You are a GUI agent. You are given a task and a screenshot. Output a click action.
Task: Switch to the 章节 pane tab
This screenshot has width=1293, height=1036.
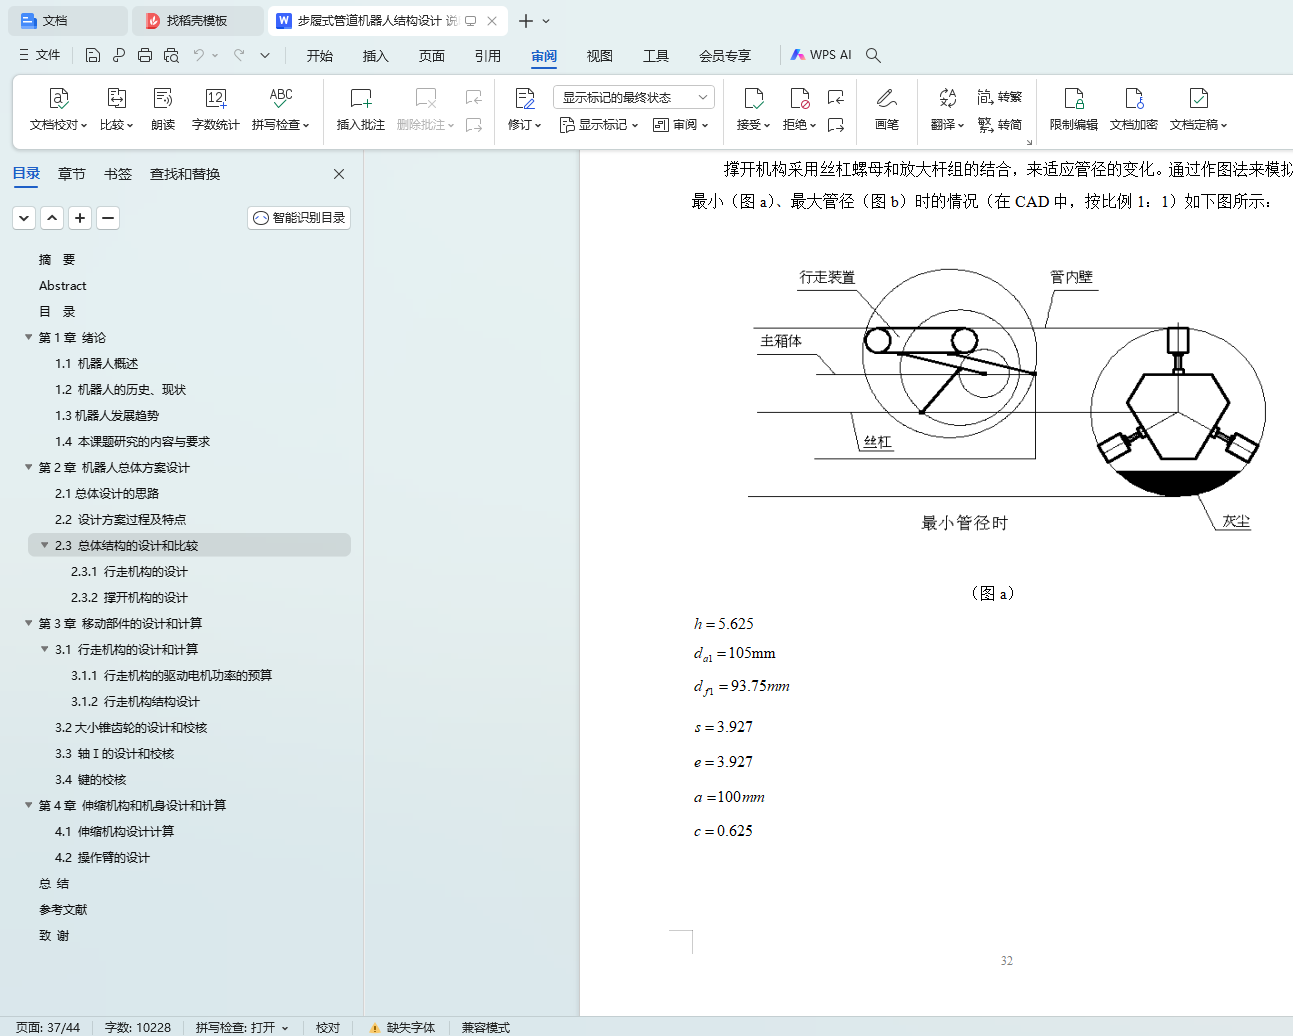coord(72,174)
